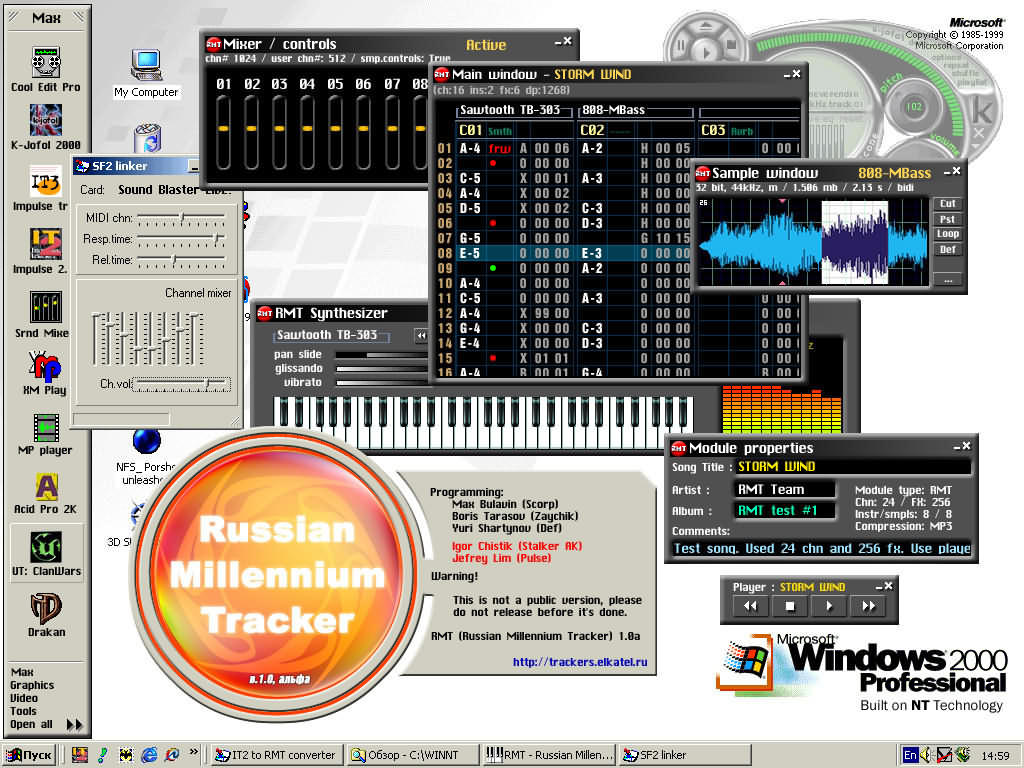Click the Def button in Sample window

point(947,249)
